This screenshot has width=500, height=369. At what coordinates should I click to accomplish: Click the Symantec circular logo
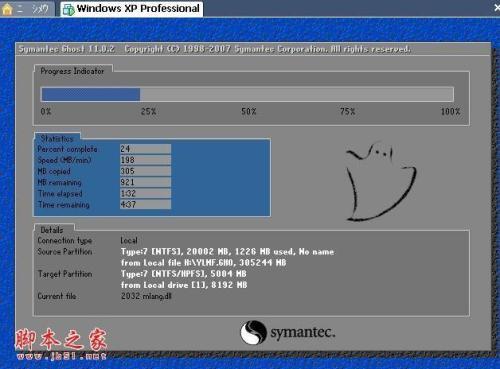click(253, 332)
